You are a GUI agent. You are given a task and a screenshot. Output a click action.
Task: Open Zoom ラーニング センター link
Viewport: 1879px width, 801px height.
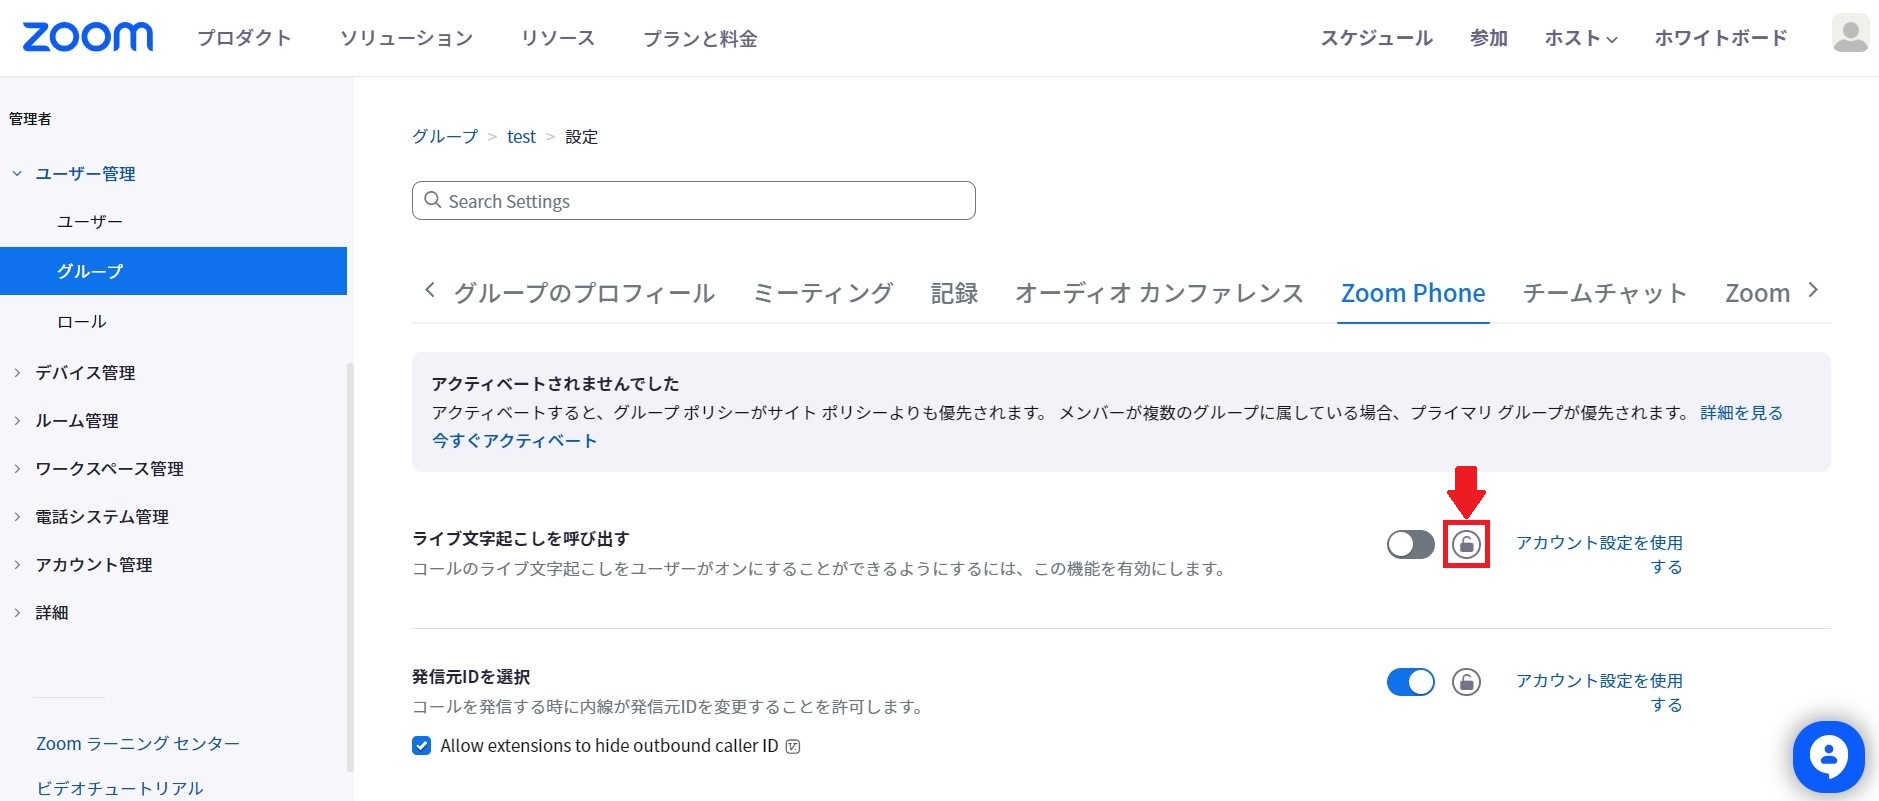click(138, 744)
